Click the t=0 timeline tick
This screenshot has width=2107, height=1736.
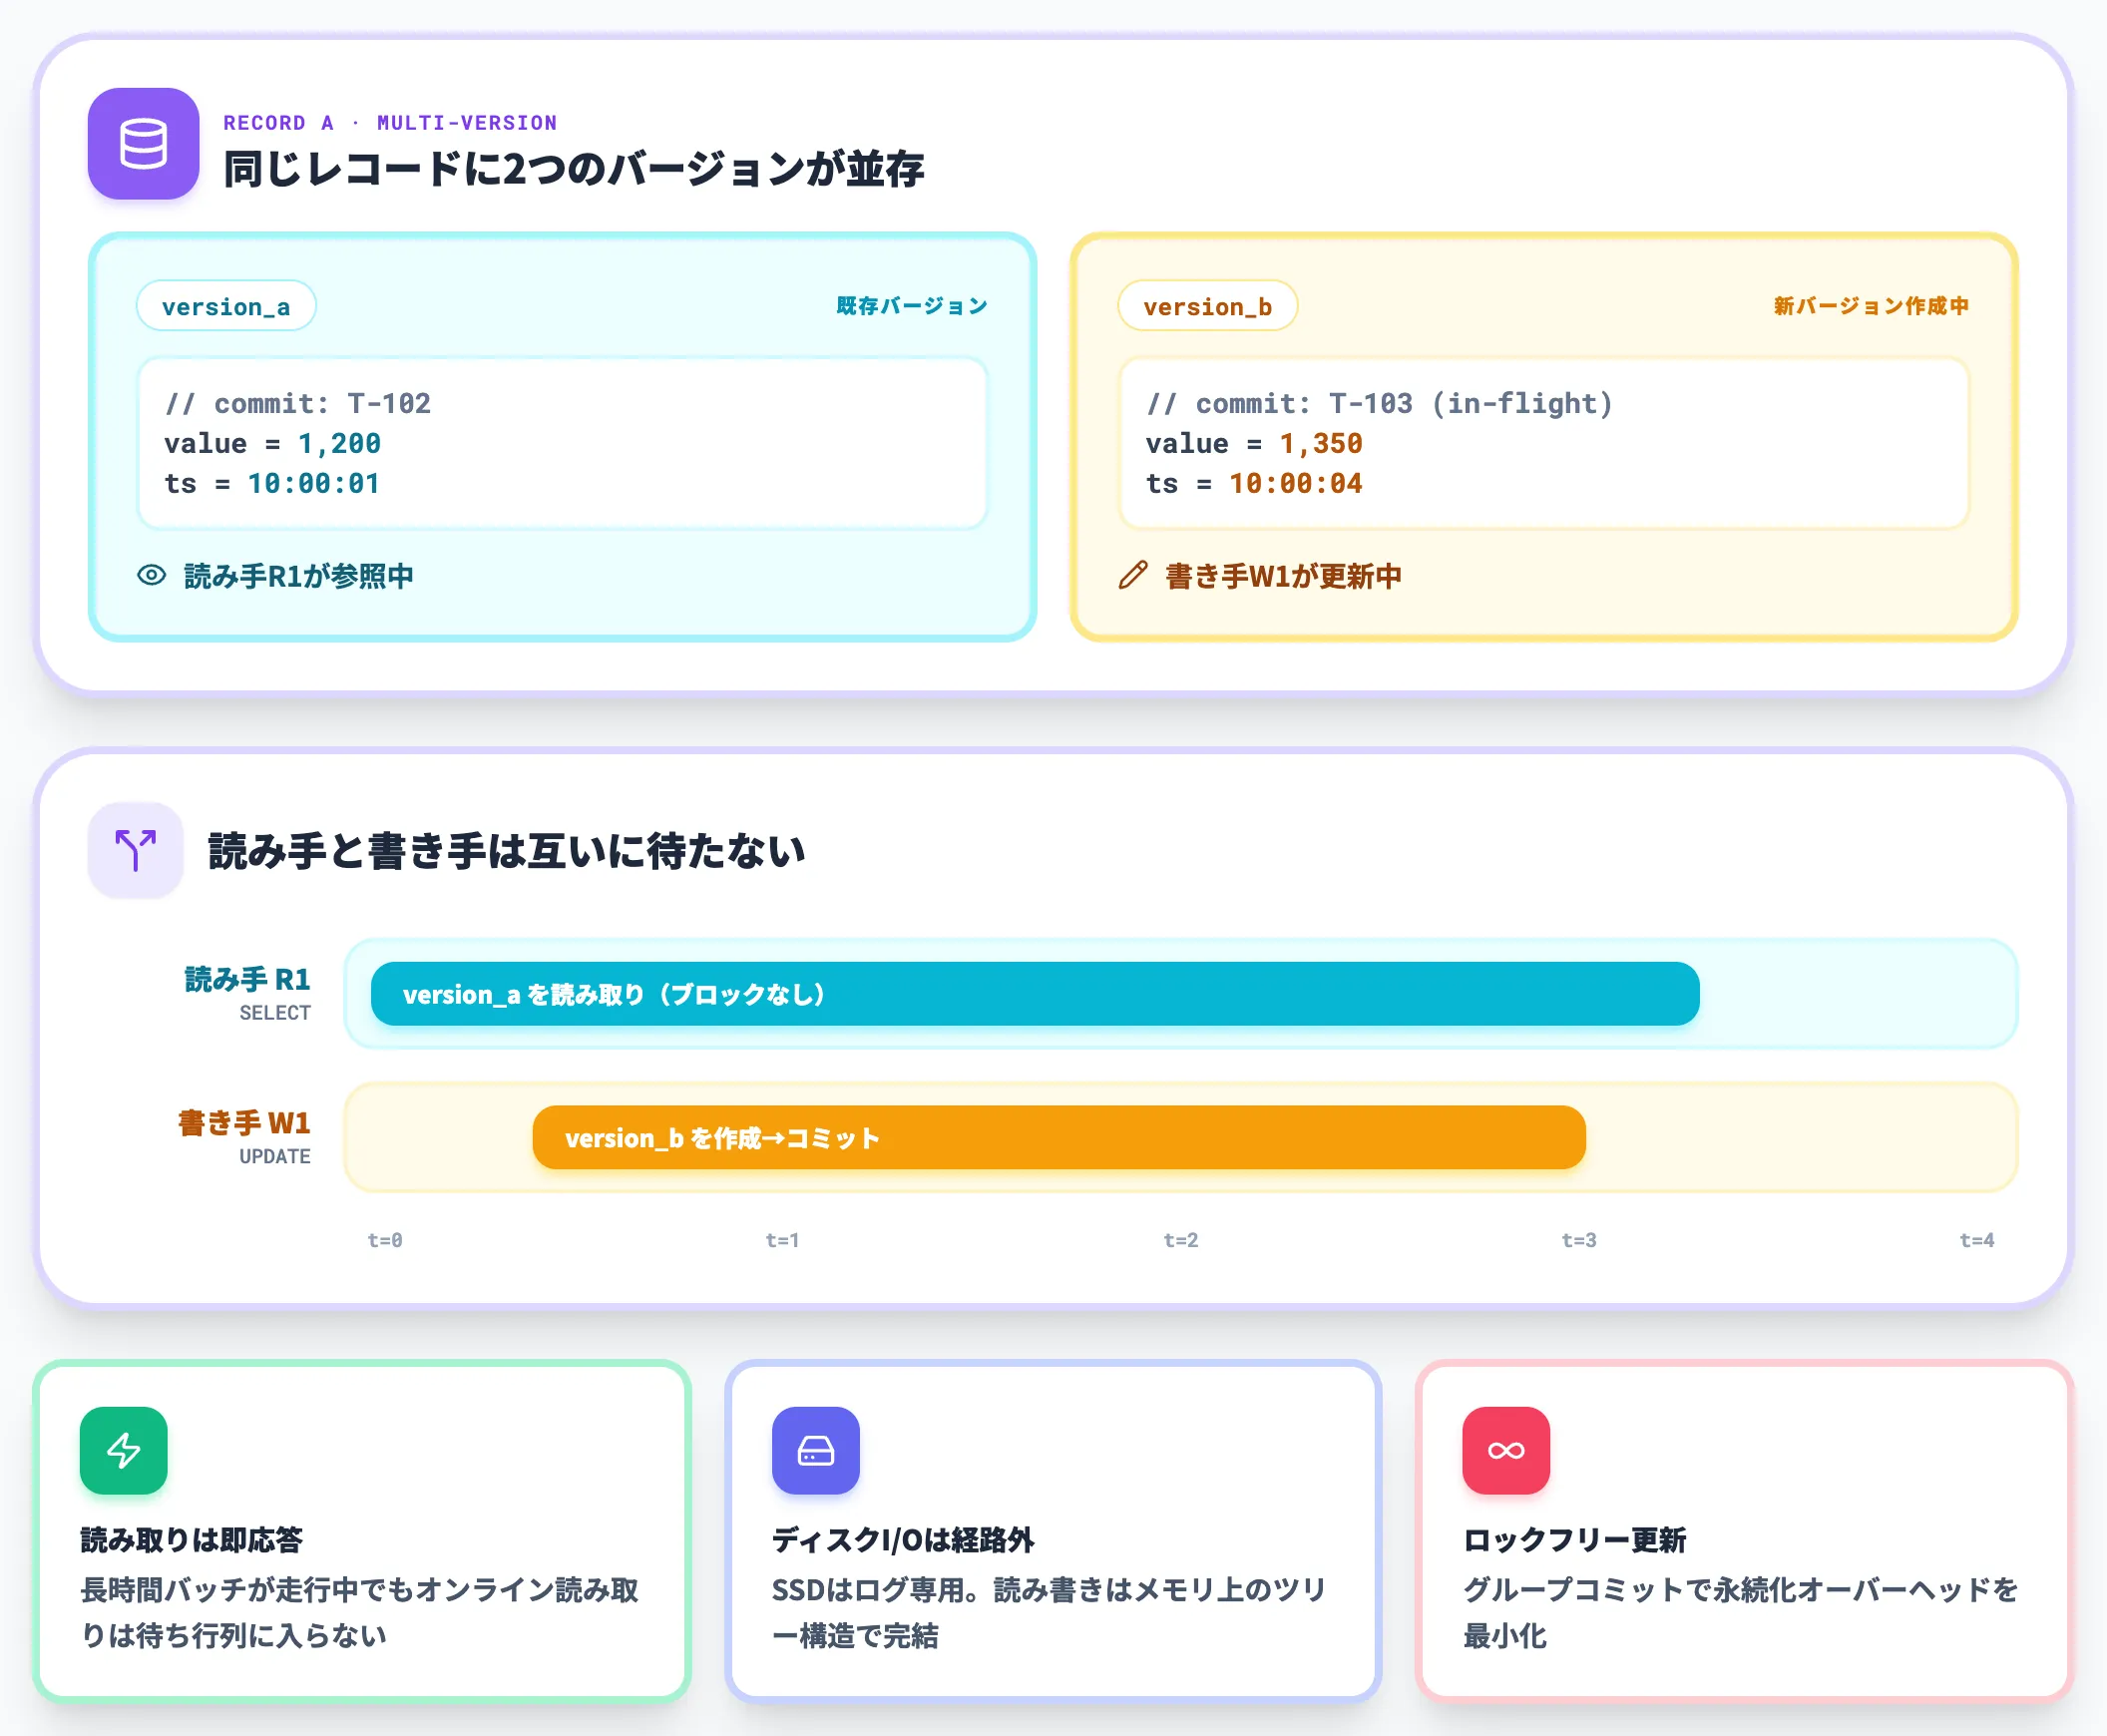point(385,1240)
